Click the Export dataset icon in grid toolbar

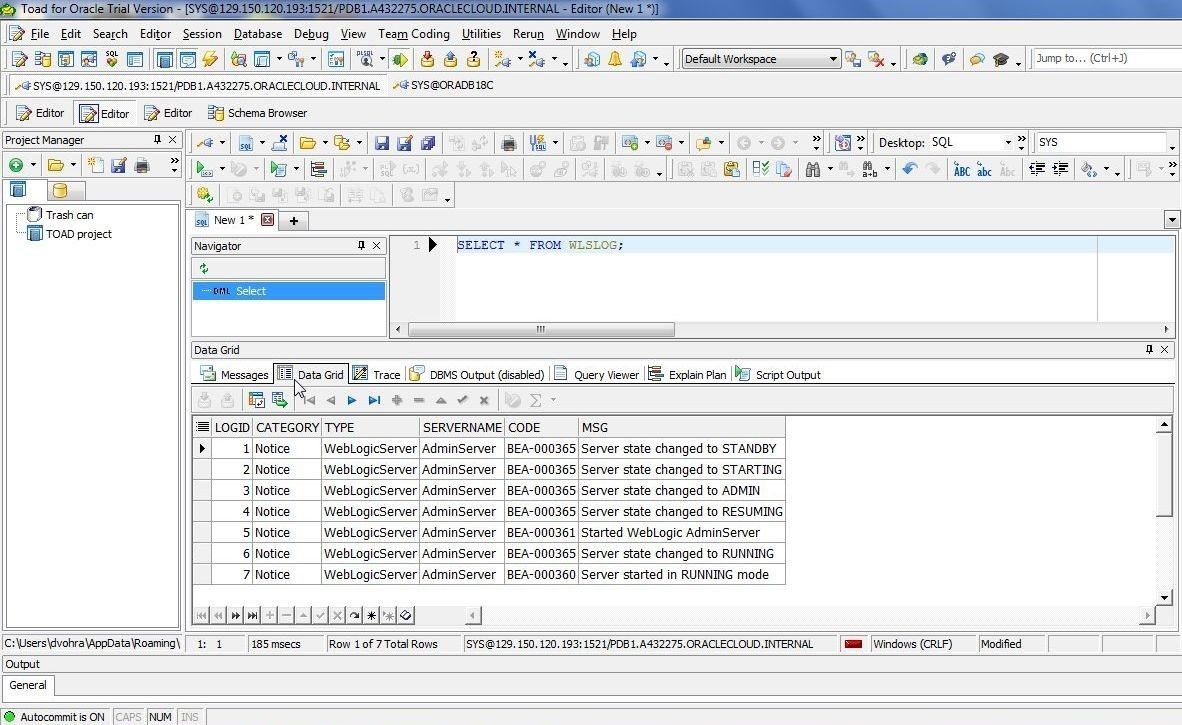280,400
